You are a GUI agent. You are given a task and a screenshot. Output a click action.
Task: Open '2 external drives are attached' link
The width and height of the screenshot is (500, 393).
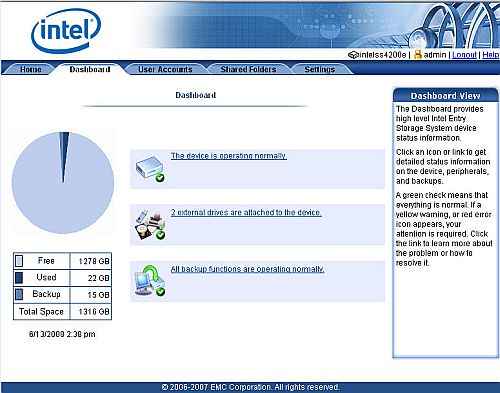coord(246,212)
